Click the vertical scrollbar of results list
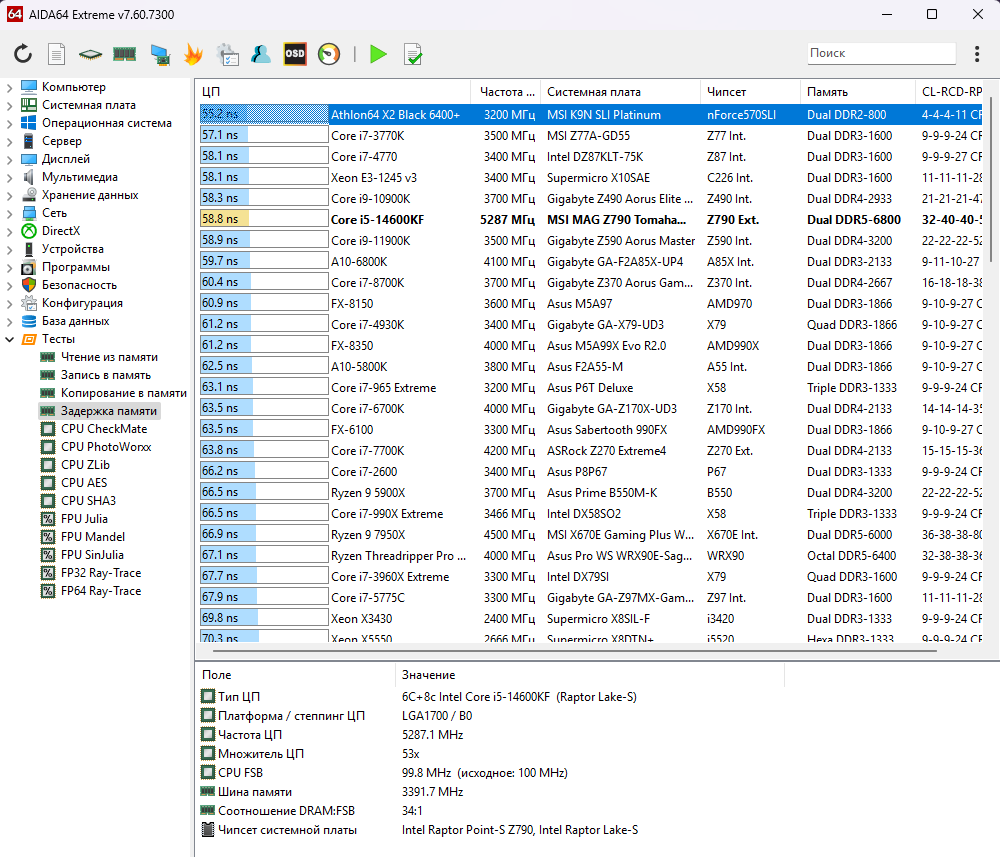Viewport: 1000px width, 857px height. coord(990,179)
